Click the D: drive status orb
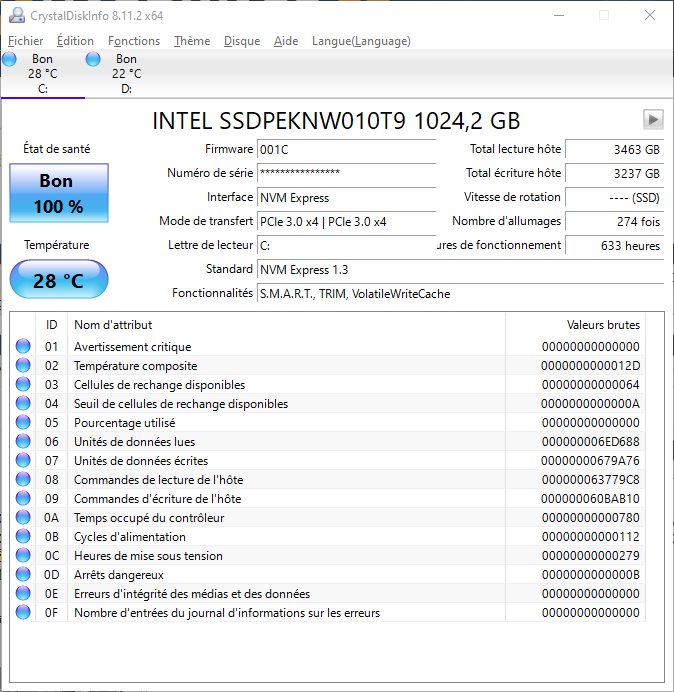The image size is (674, 692). 93,60
